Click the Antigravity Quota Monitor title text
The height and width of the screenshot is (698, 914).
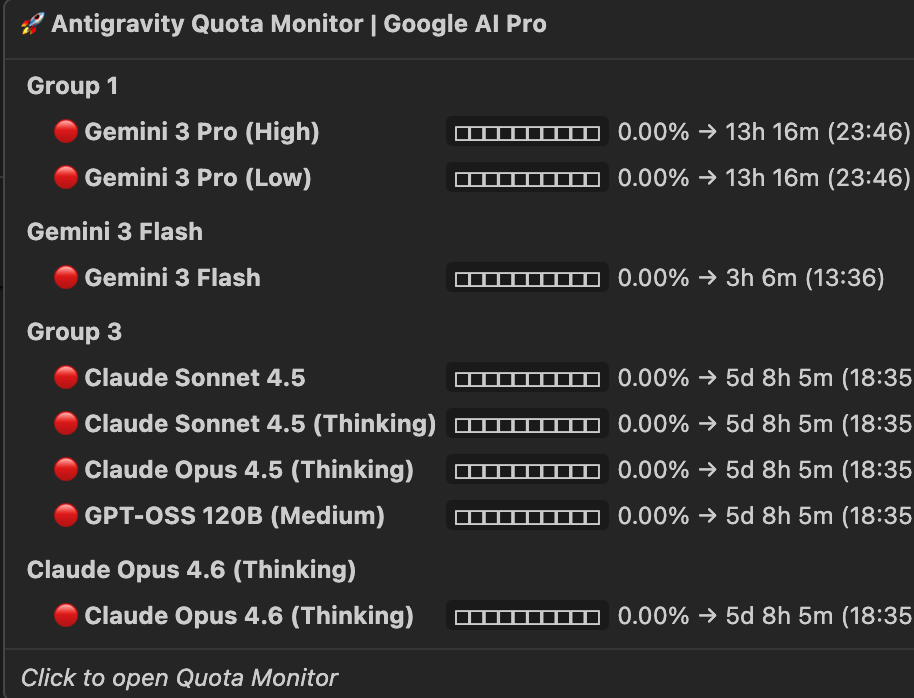(x=299, y=24)
